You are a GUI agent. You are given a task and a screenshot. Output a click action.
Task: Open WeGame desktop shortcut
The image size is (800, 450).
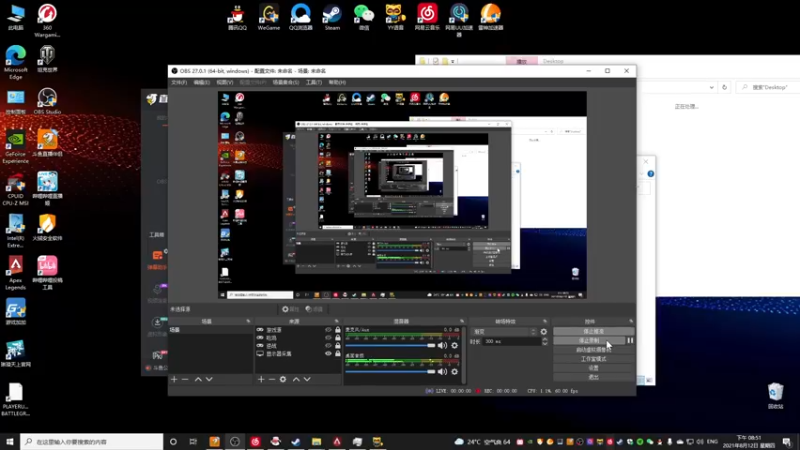(x=268, y=17)
